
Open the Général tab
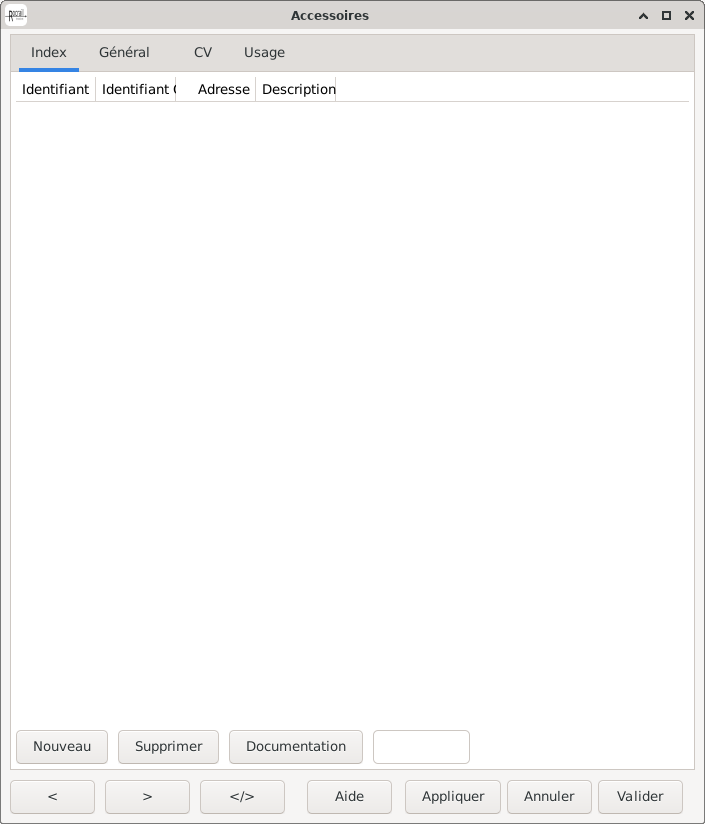pos(124,53)
